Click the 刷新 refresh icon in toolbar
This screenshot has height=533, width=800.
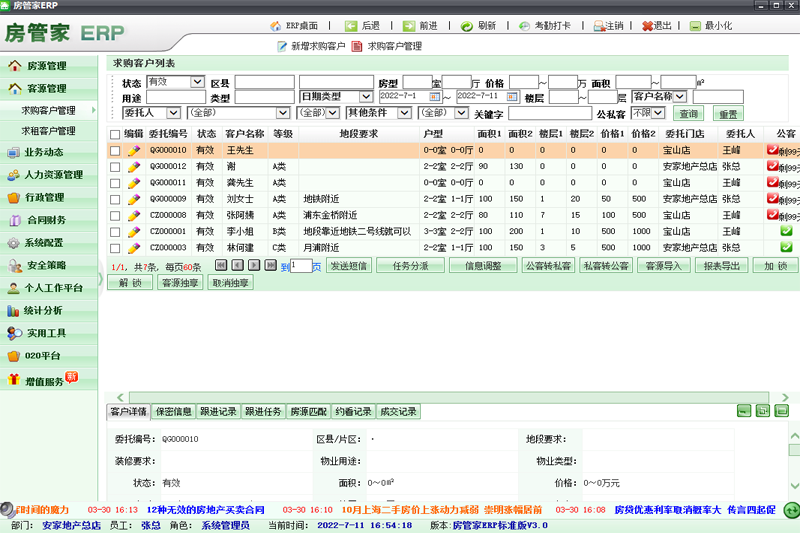[467, 26]
